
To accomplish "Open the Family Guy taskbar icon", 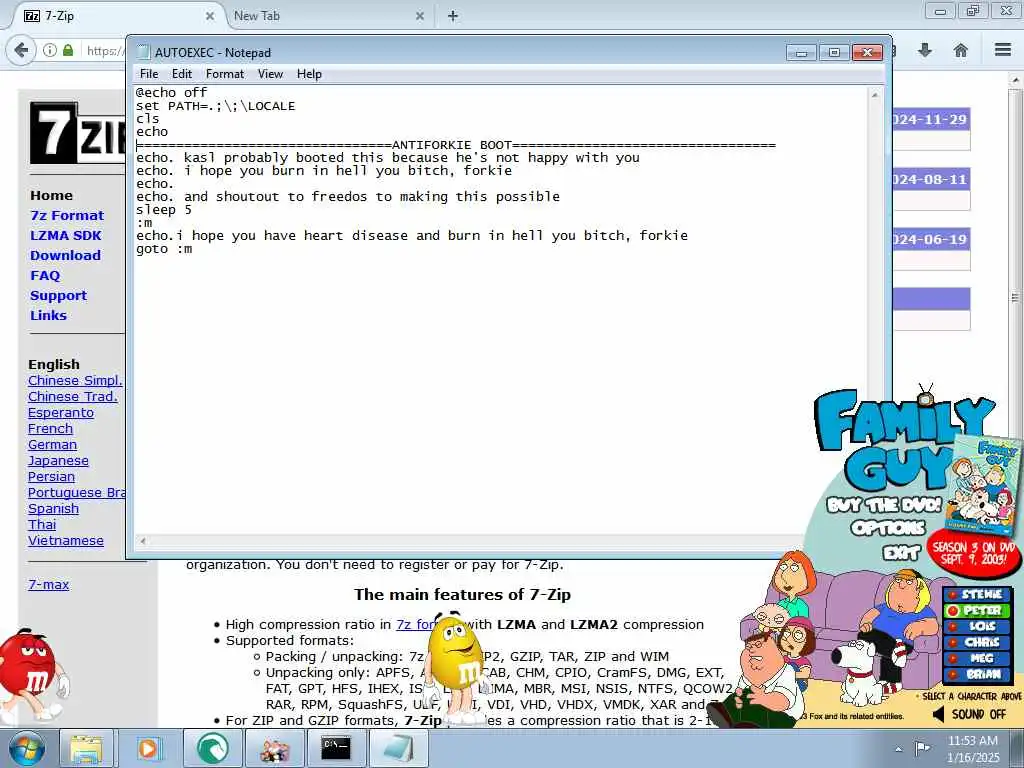I will [274, 748].
